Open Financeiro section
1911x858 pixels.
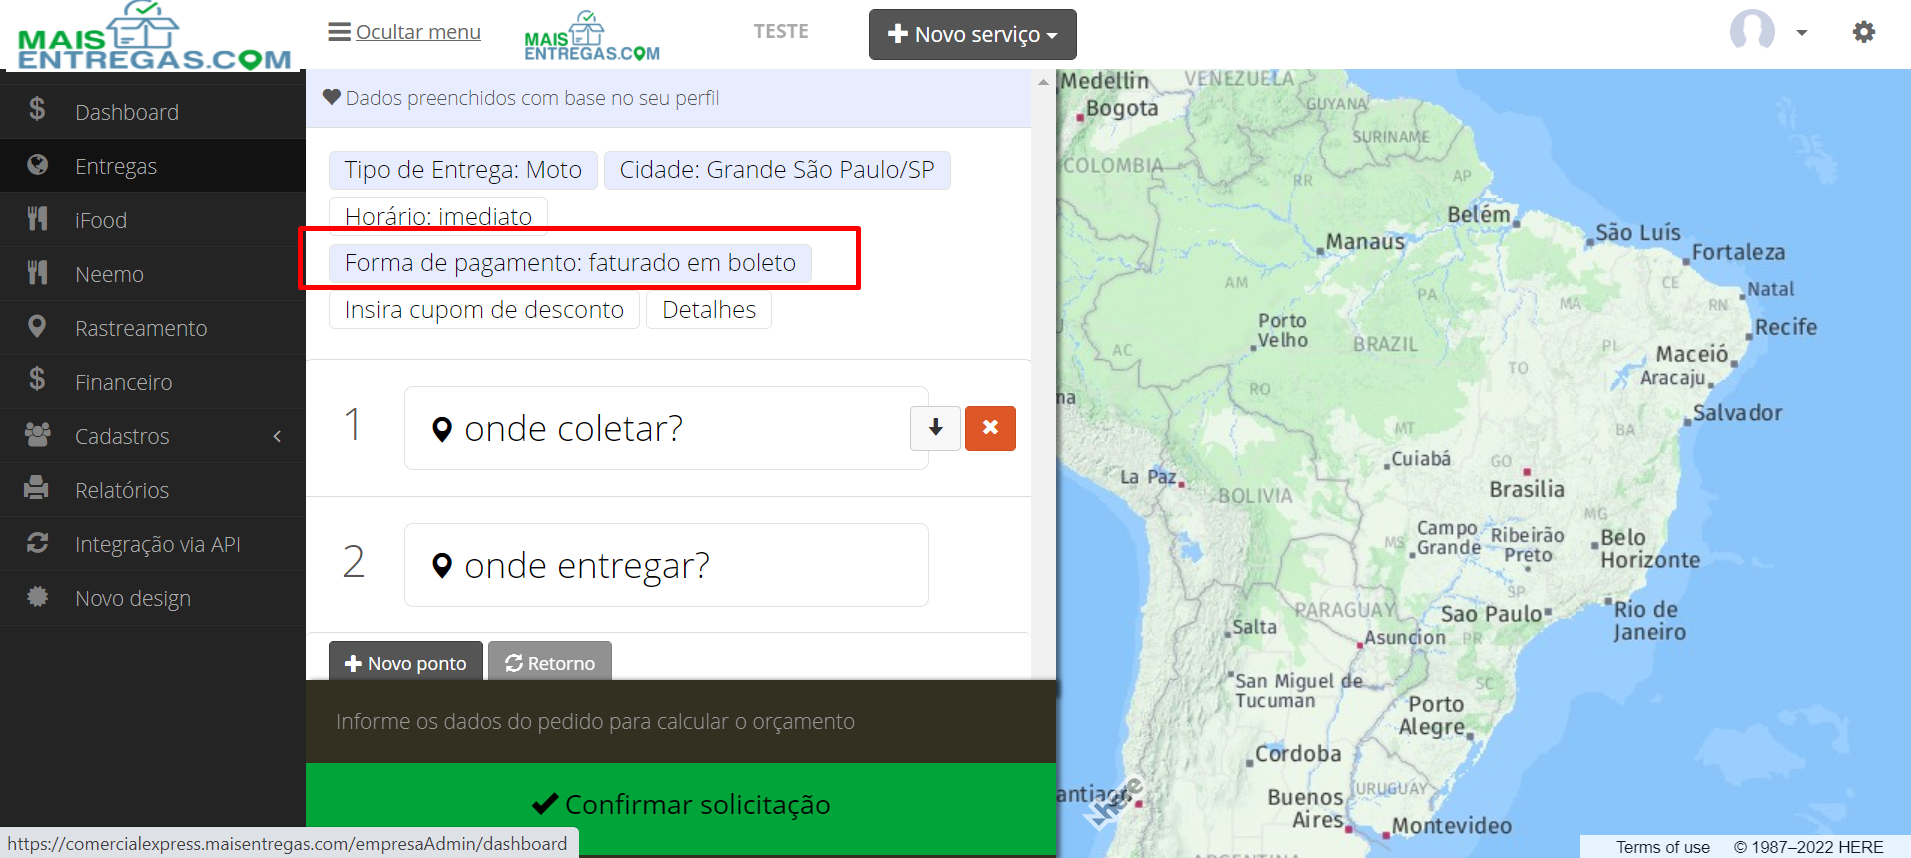[x=152, y=382]
